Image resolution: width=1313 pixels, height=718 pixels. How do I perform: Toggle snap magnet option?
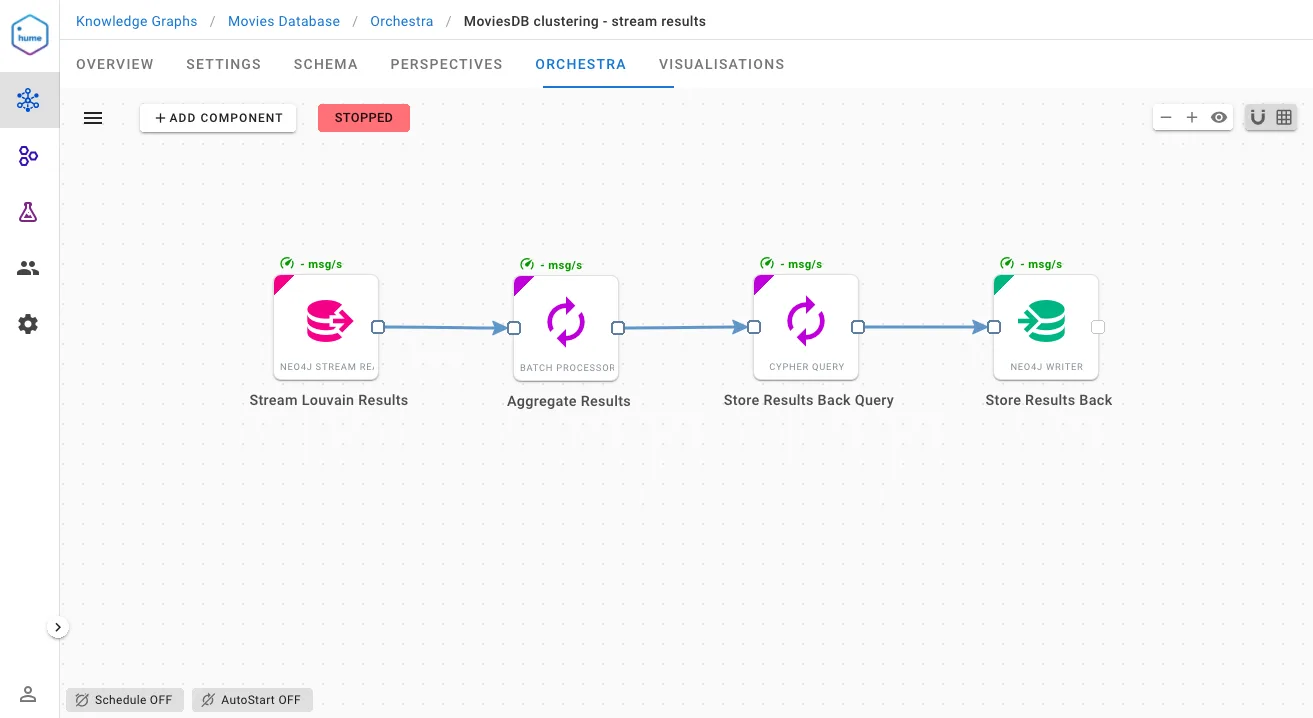tap(1258, 117)
